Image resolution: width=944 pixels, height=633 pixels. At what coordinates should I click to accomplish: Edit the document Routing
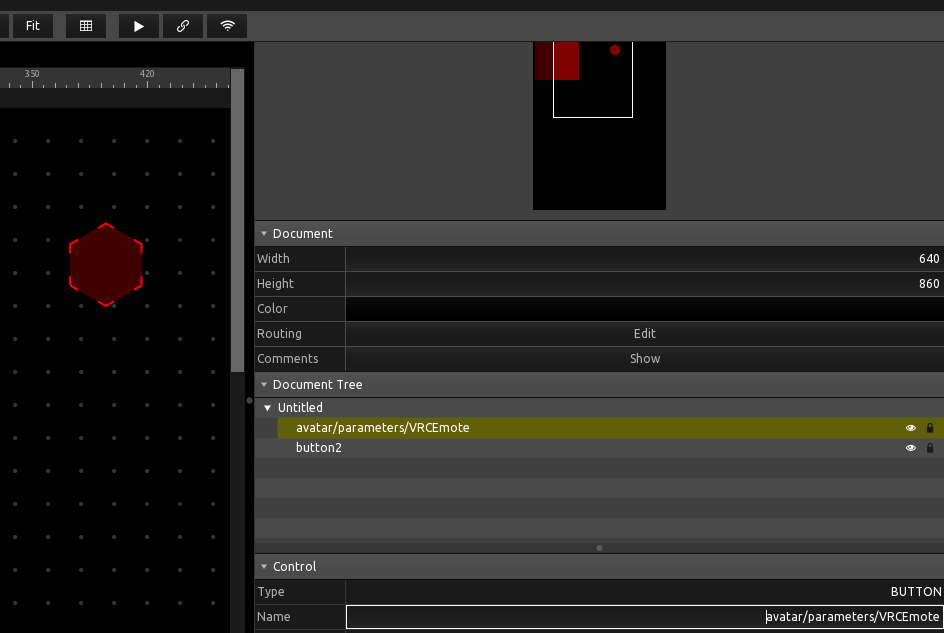click(x=644, y=333)
